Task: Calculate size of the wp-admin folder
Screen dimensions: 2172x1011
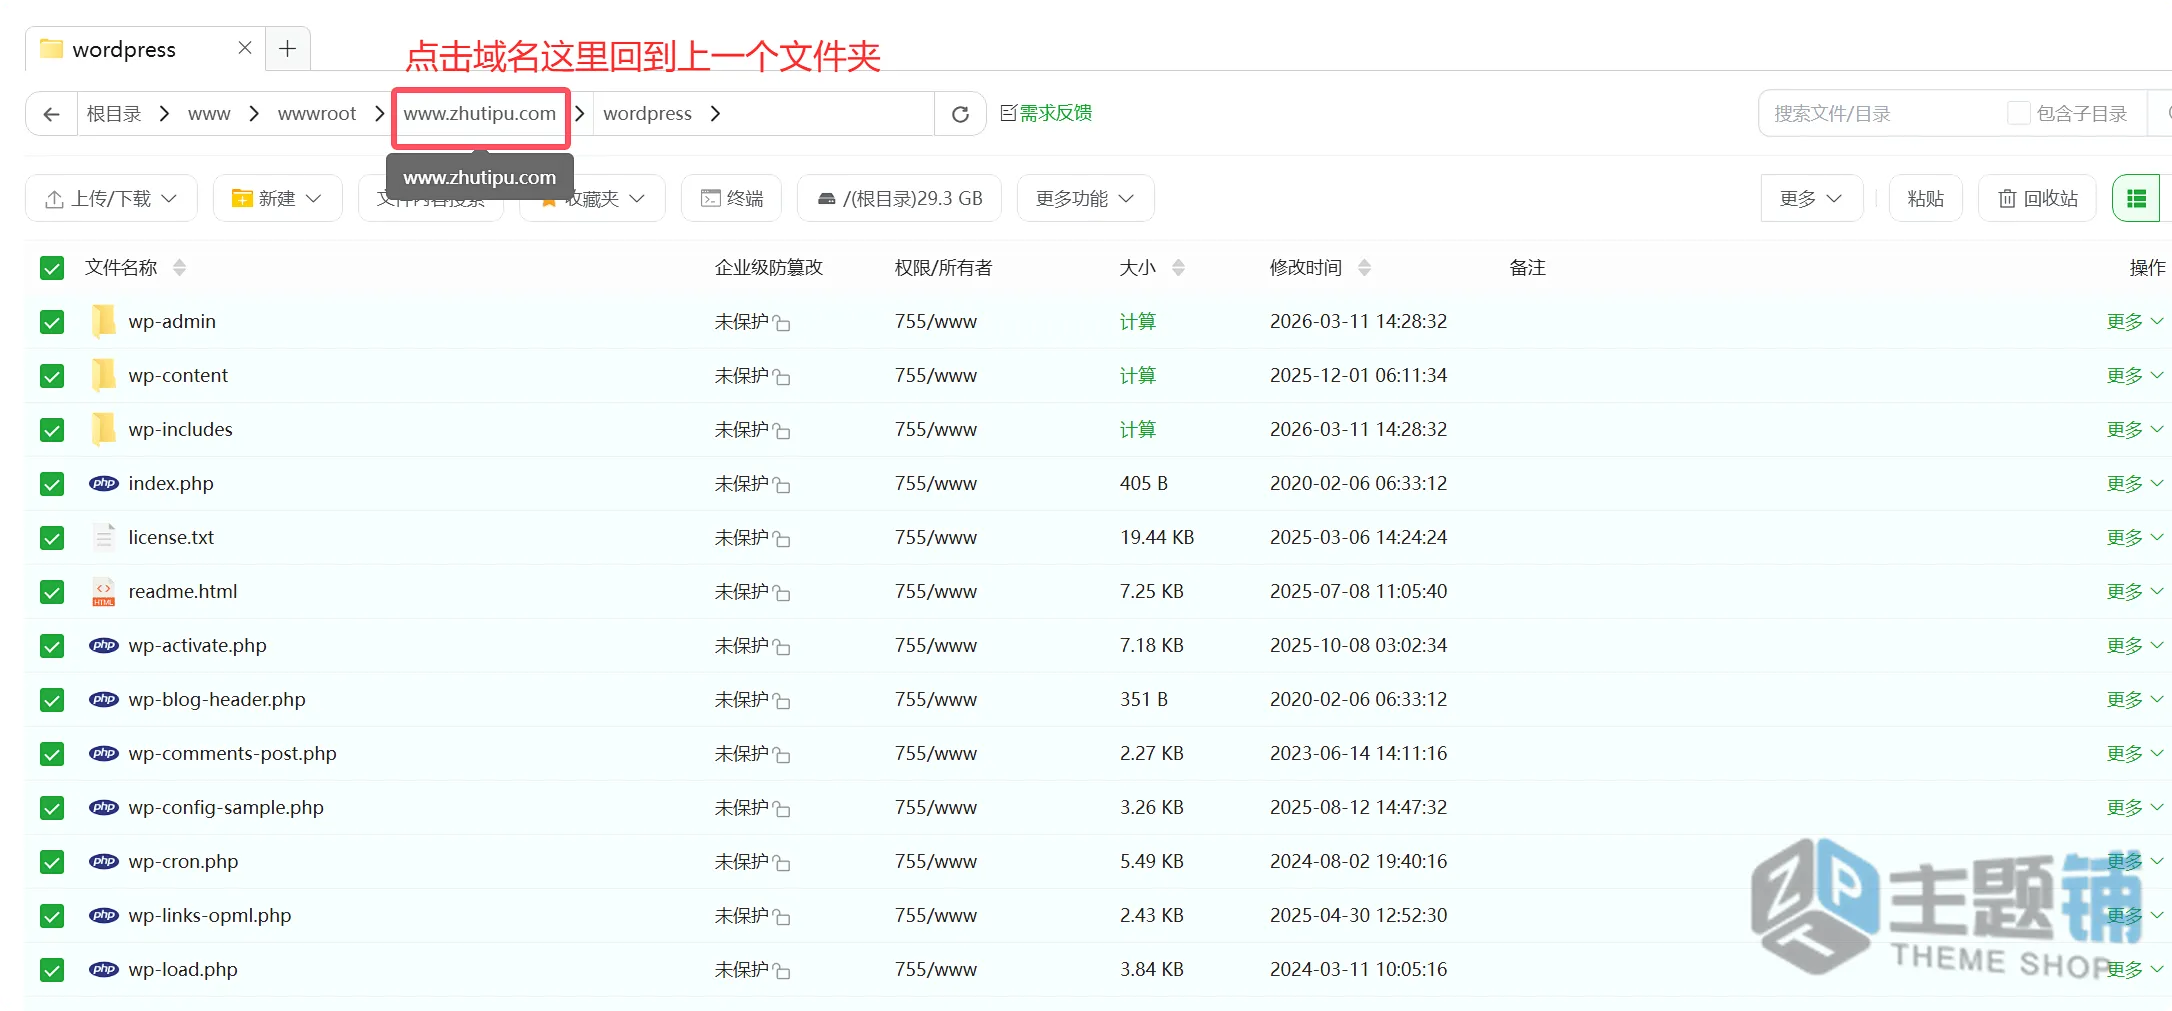Action: (1137, 321)
